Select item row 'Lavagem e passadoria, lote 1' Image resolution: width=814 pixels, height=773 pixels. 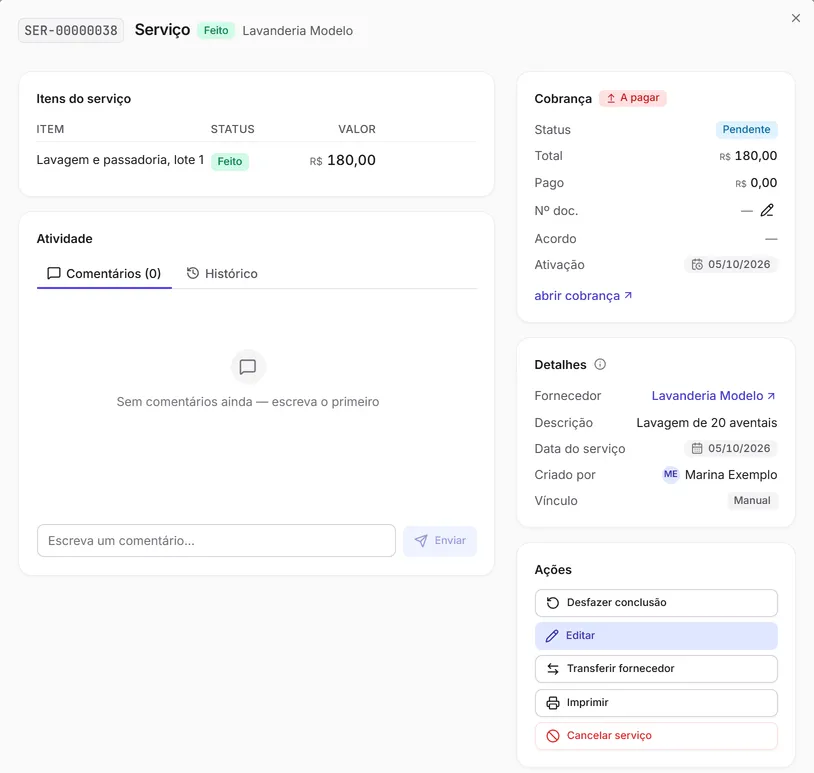click(x=256, y=160)
